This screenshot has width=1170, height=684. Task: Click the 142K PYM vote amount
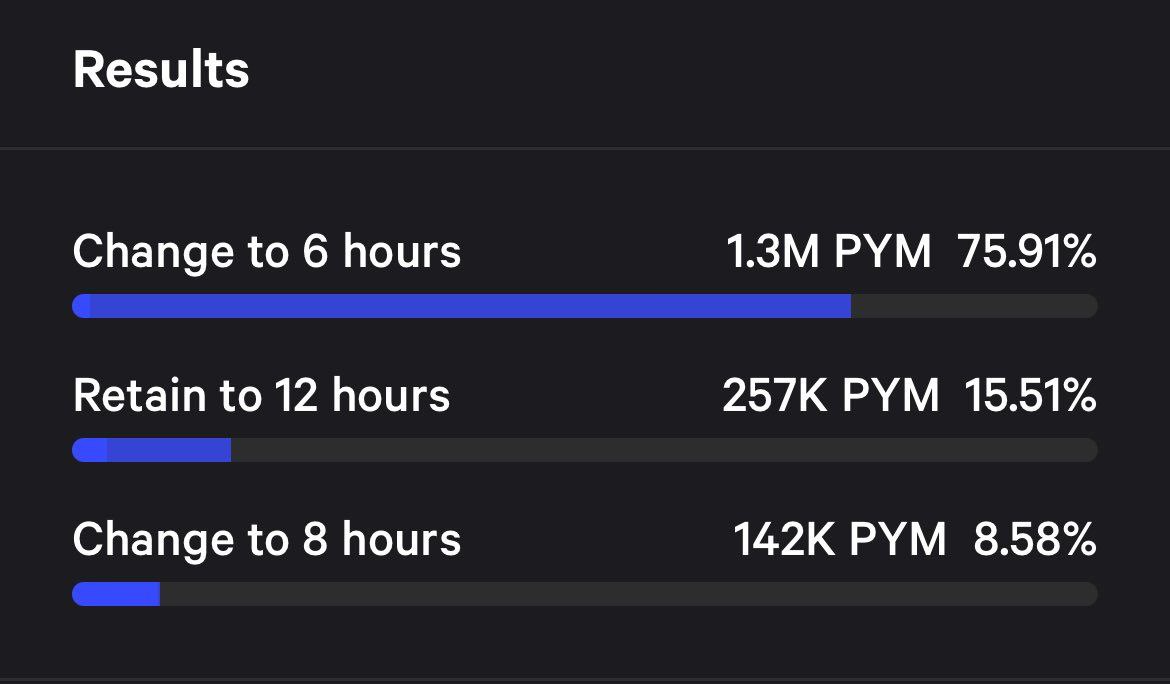[839, 540]
